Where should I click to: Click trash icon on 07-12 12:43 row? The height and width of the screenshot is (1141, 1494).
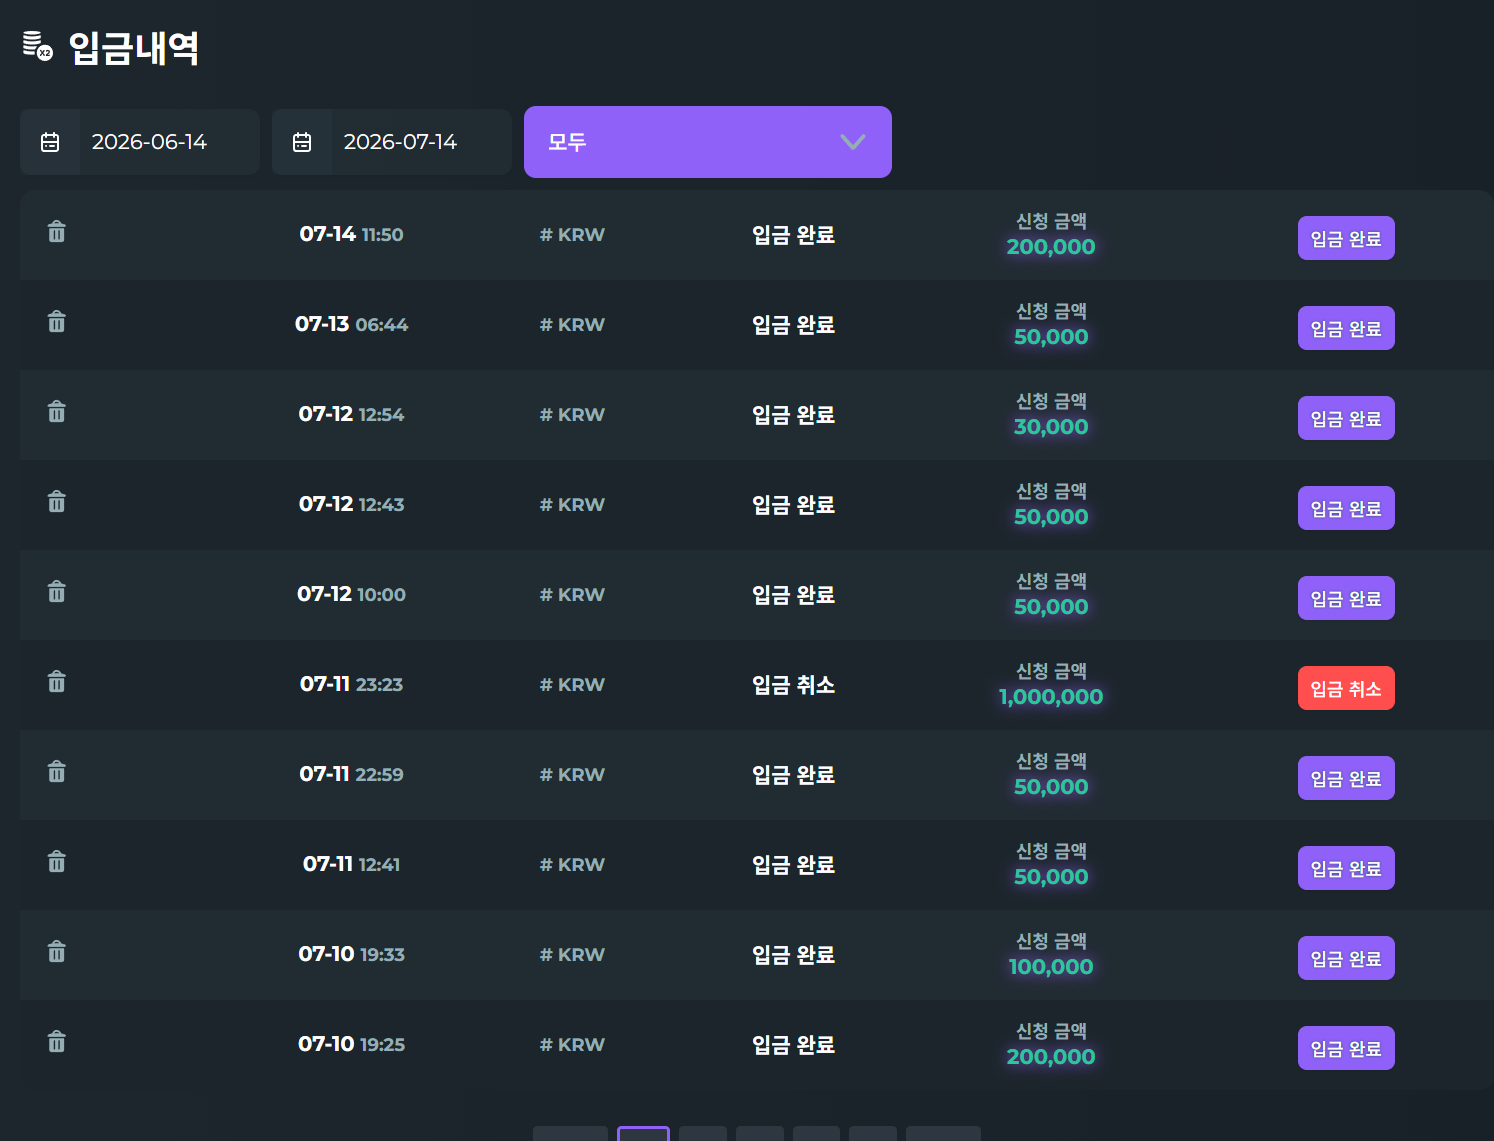click(57, 502)
